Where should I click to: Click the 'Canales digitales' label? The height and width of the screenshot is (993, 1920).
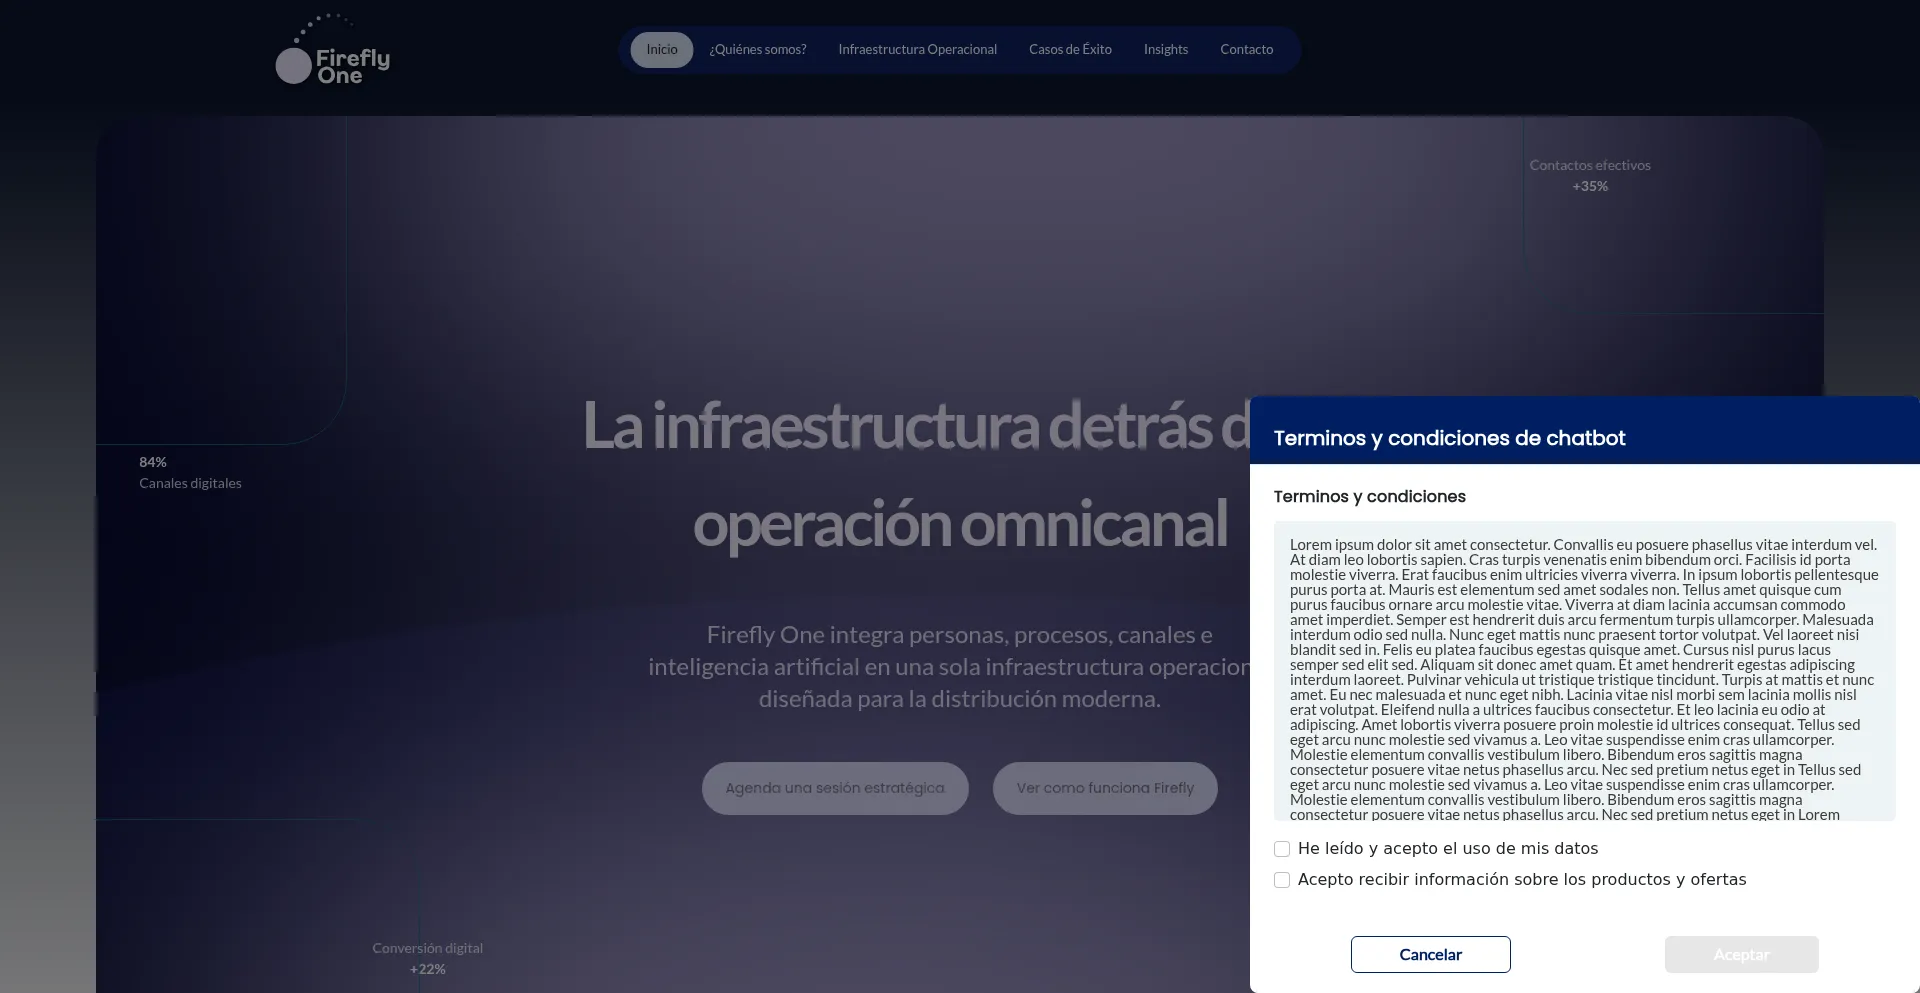pos(190,483)
